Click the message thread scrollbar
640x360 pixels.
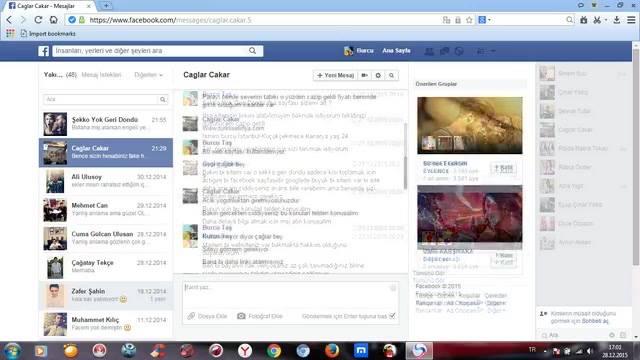[x=405, y=155]
